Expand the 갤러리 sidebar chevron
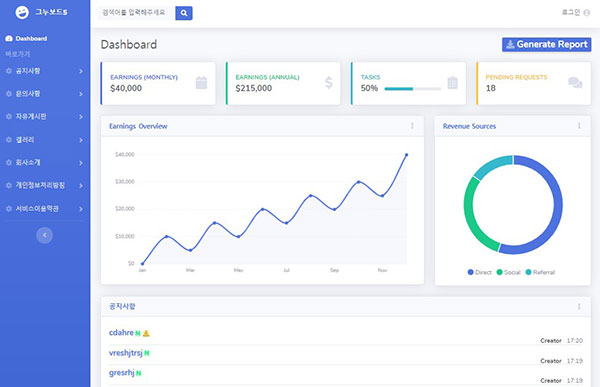600x387 pixels. [81, 140]
